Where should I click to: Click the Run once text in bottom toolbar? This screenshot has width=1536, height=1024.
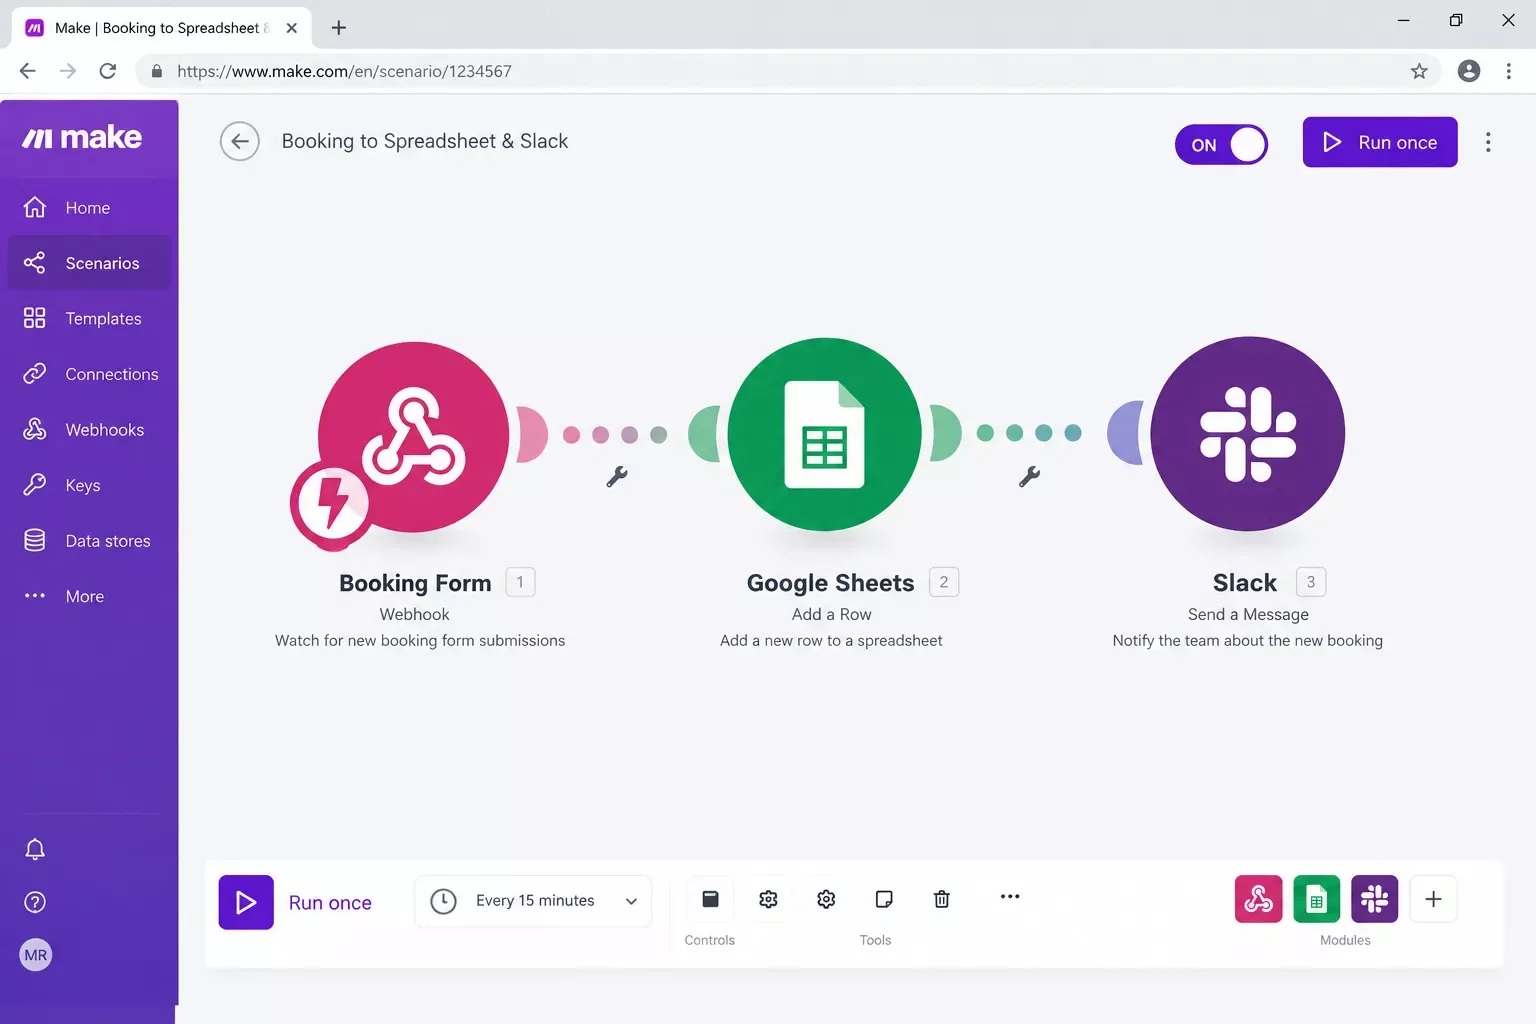[330, 903]
